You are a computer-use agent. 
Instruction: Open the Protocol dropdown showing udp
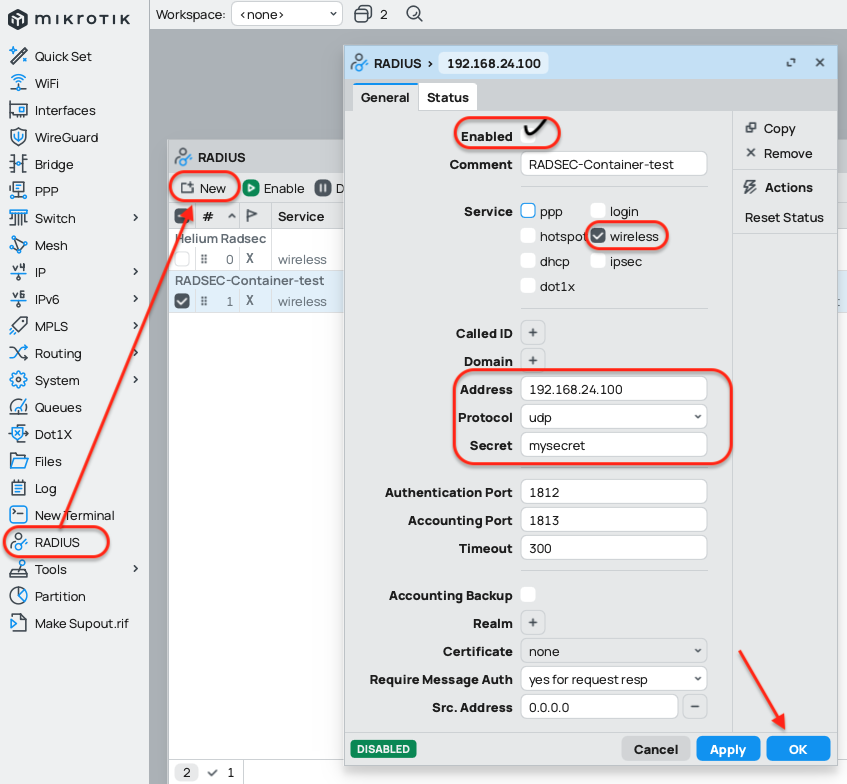[x=613, y=417]
